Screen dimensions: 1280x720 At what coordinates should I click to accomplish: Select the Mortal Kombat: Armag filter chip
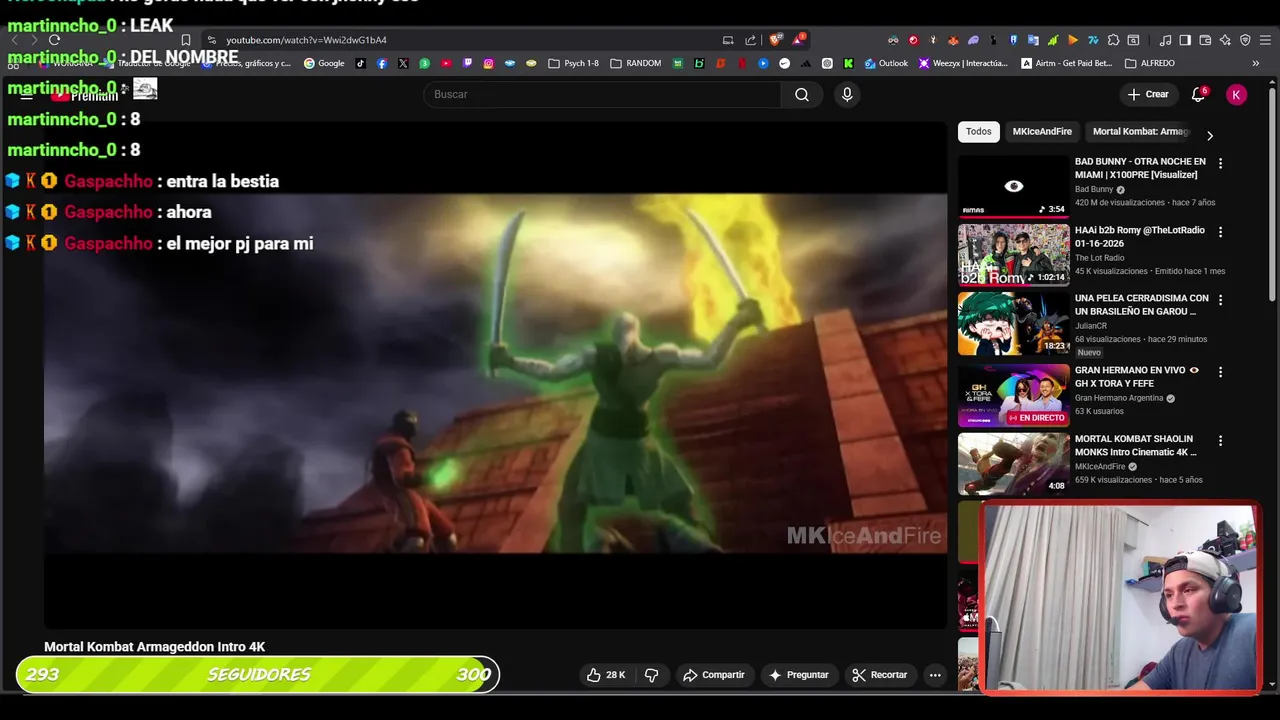click(1140, 132)
